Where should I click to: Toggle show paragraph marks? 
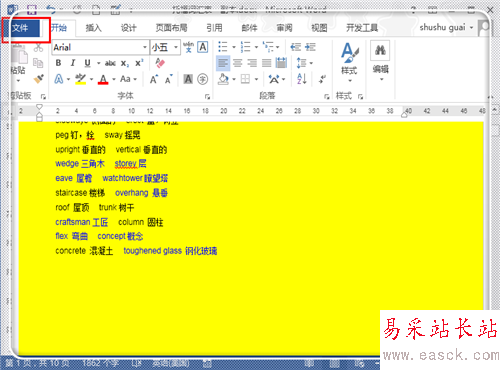point(322,79)
